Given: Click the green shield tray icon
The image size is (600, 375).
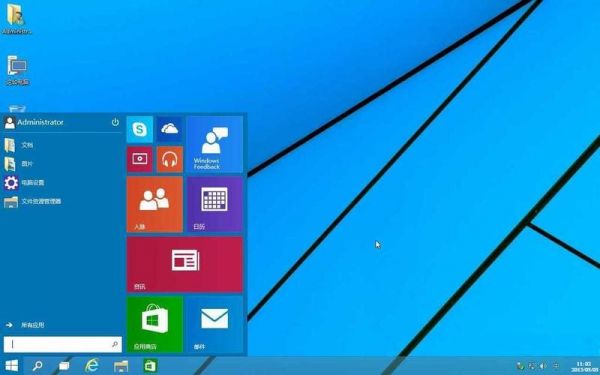Looking at the screenshot, I should [x=520, y=366].
